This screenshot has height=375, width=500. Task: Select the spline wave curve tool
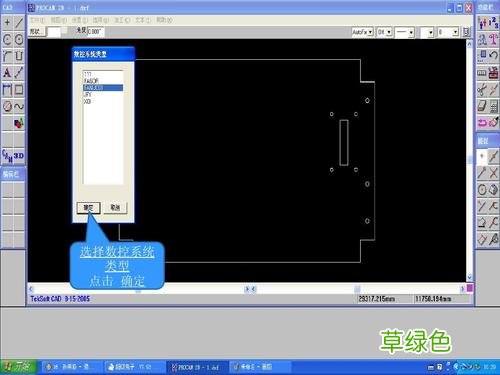click(x=19, y=106)
